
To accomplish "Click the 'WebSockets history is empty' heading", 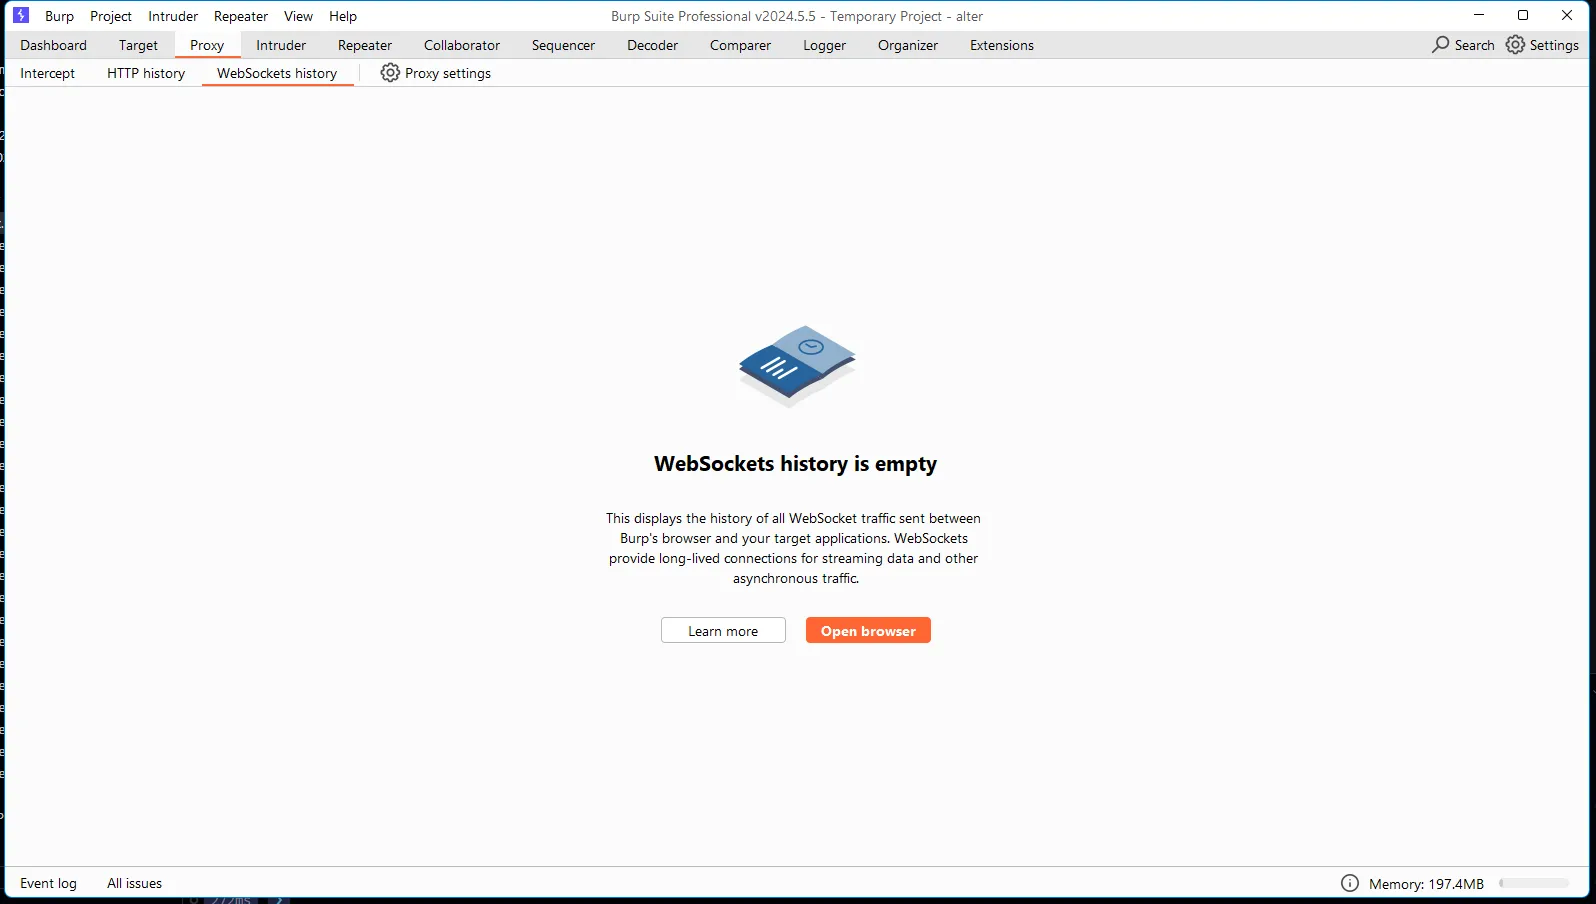I will click(795, 464).
